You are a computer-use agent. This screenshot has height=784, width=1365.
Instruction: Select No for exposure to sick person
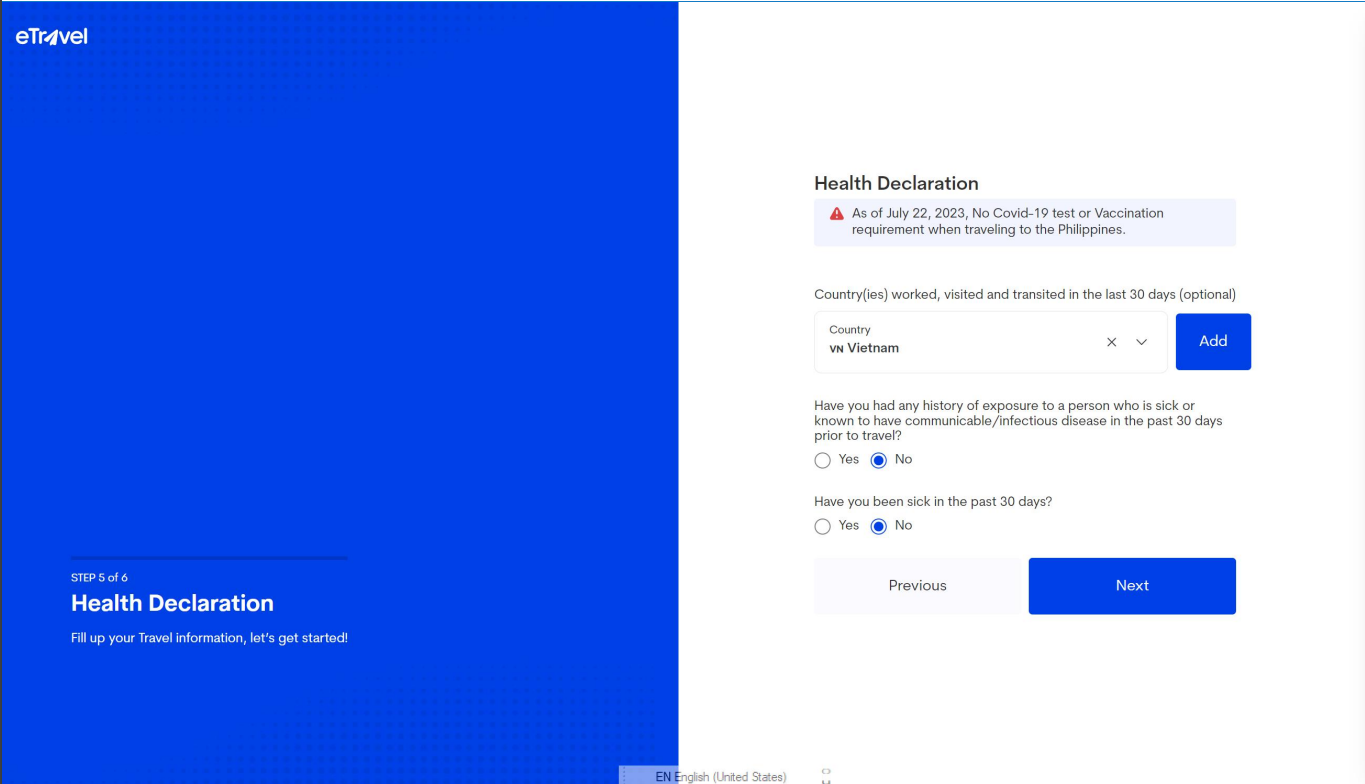coord(879,460)
